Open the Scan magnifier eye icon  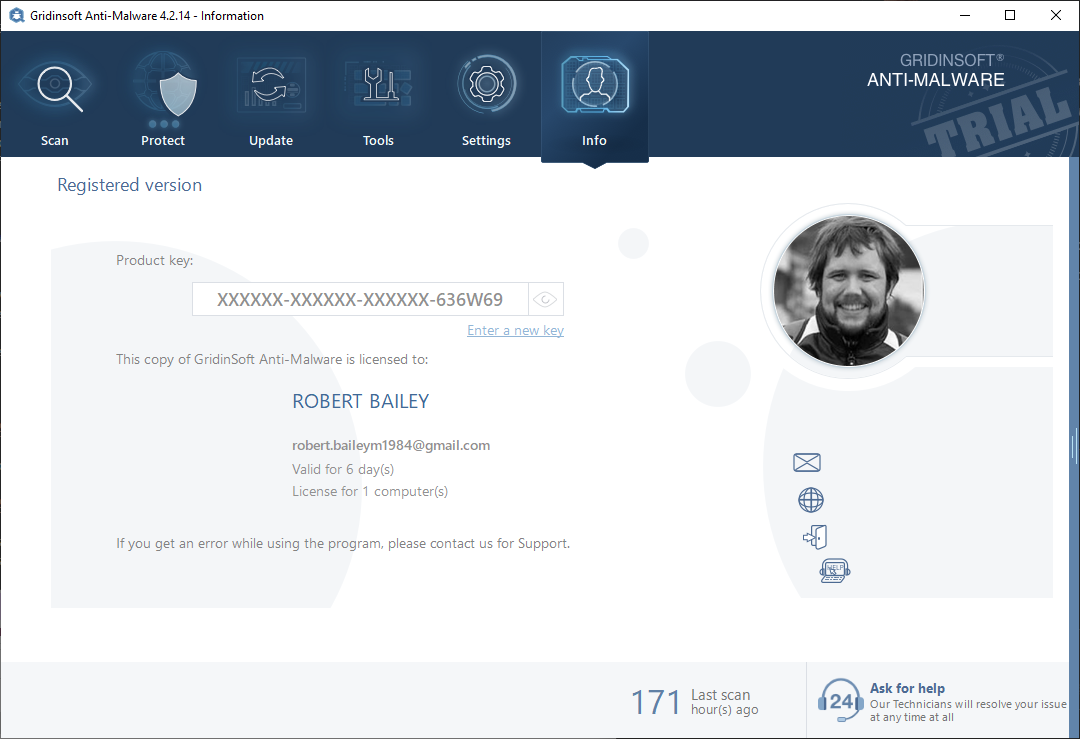pos(55,86)
